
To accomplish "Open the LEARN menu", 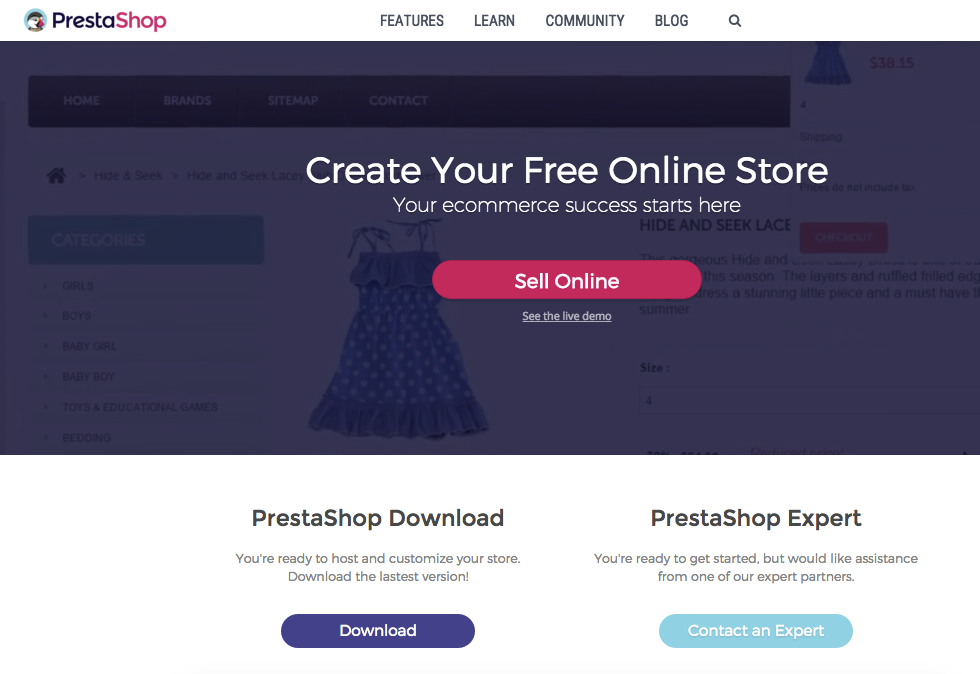I will pyautogui.click(x=494, y=21).
